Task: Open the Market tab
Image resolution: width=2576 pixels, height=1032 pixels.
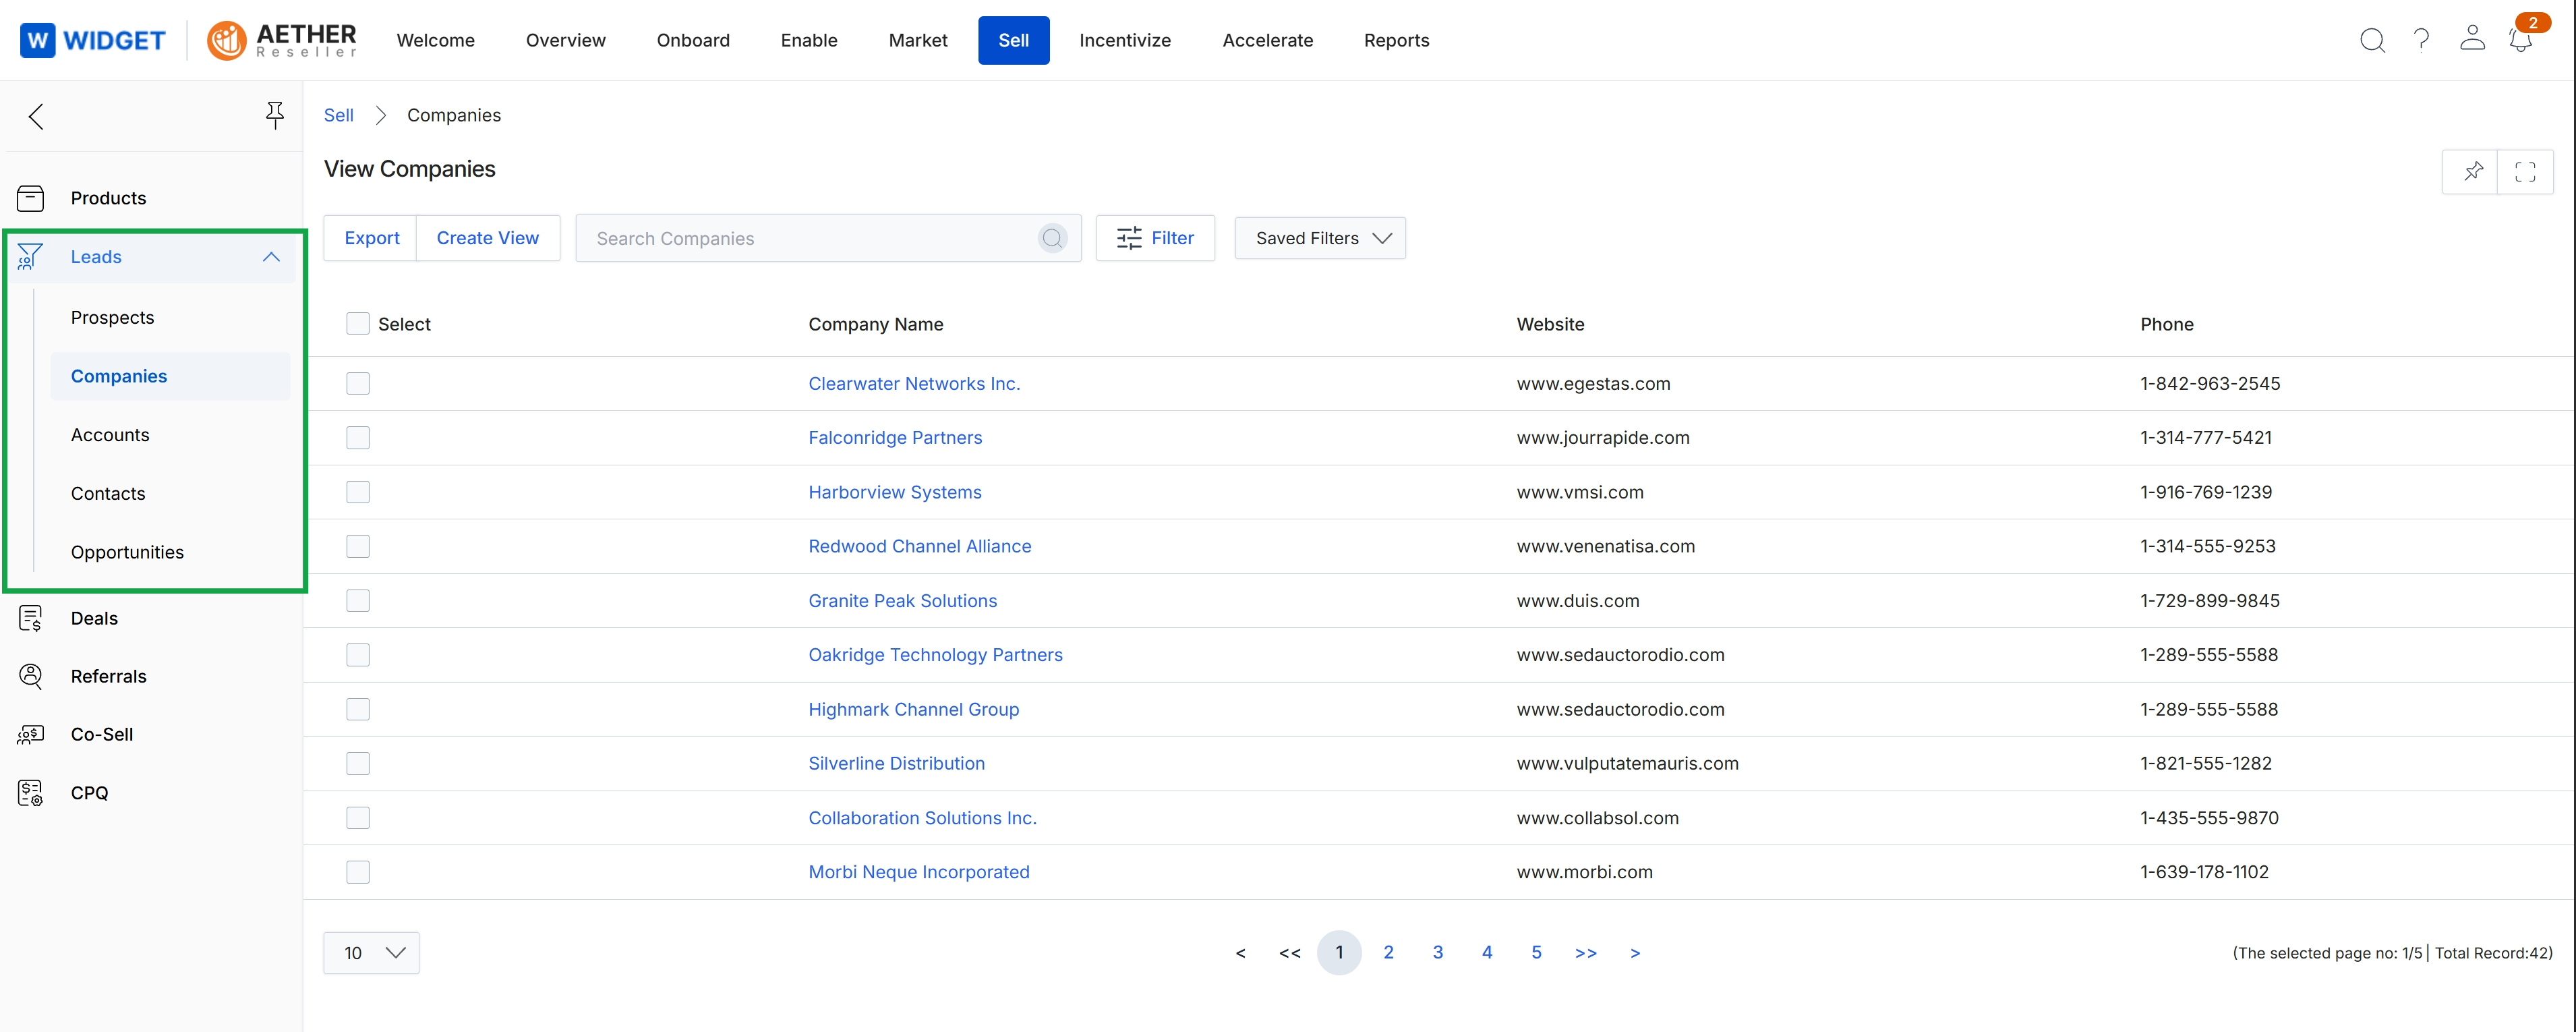Action: [x=918, y=40]
